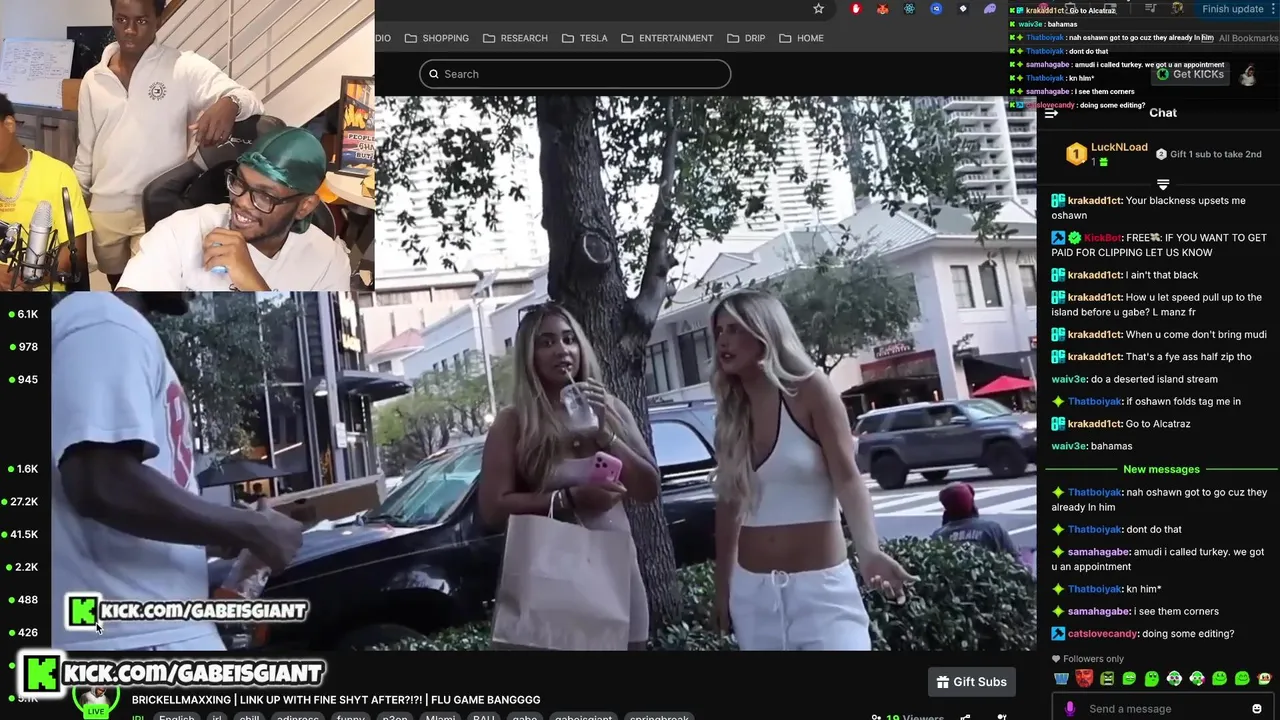1280x720 pixels.
Task: Click waiv3e on the deserted island message
Action: (x=1069, y=379)
